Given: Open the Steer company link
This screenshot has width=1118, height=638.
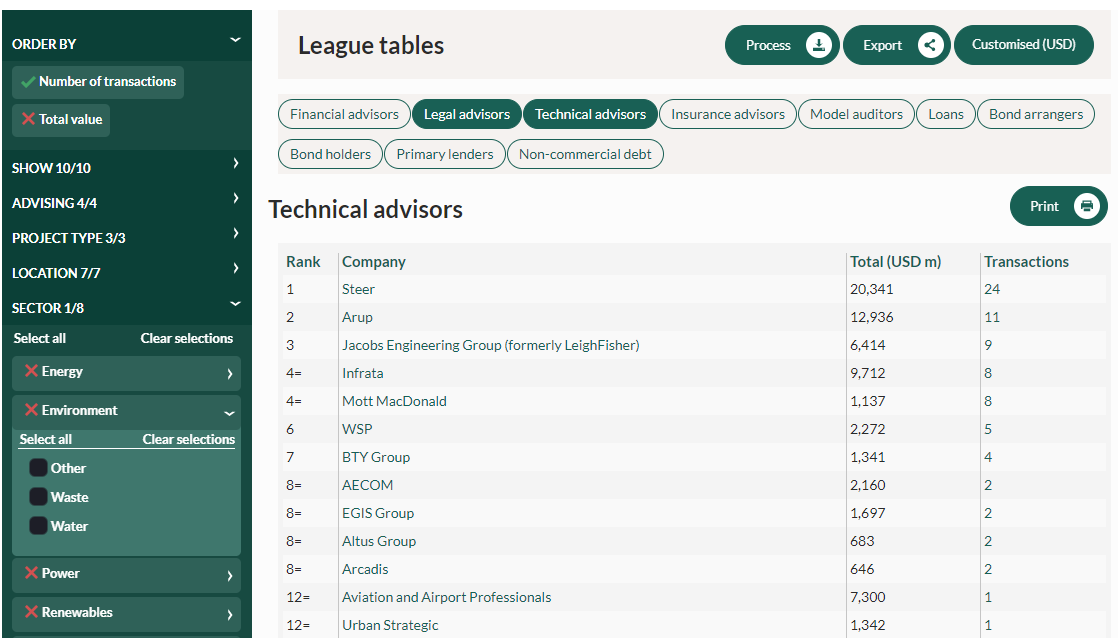Looking at the screenshot, I should [358, 289].
